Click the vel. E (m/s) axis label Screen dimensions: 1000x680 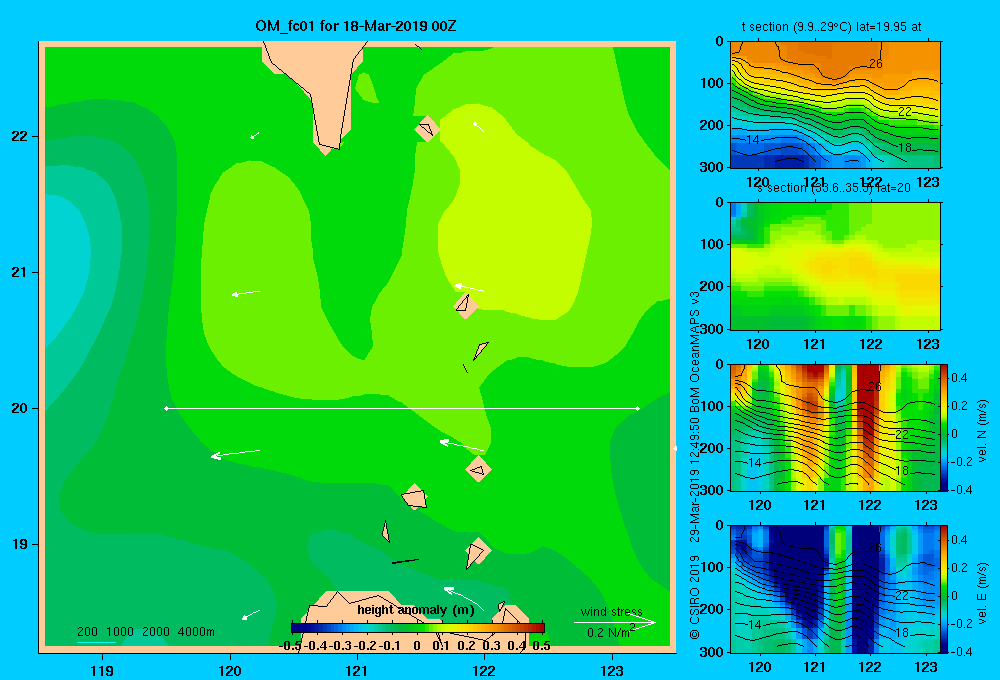pos(983,593)
